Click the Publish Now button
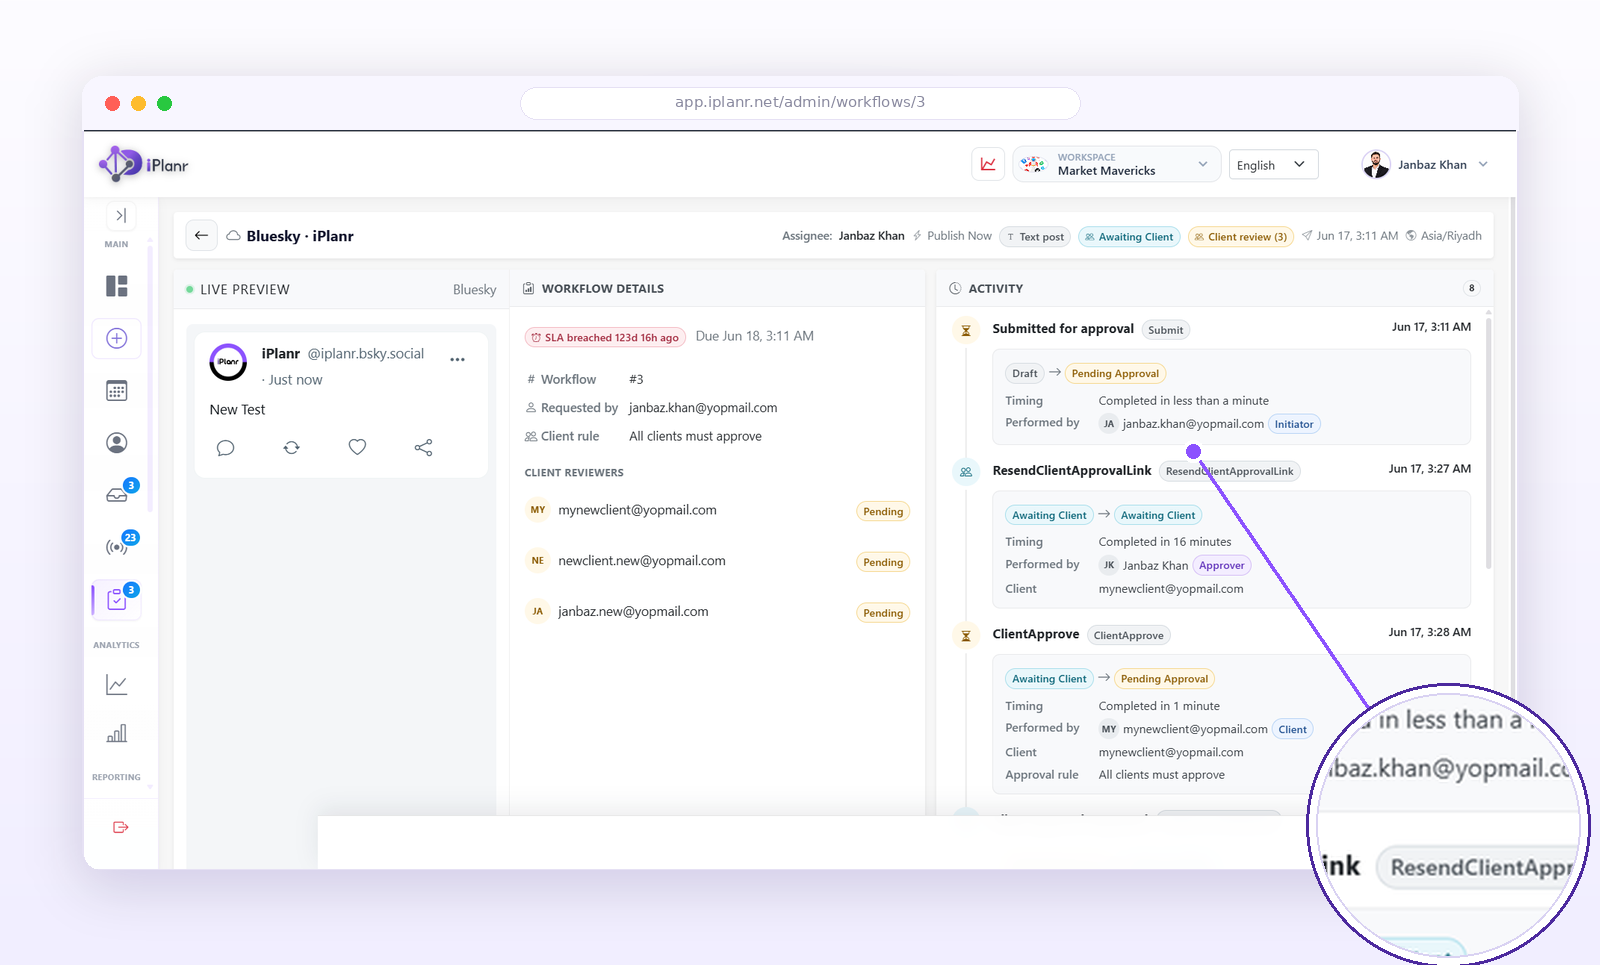This screenshot has height=965, width=1600. pyautogui.click(x=952, y=236)
